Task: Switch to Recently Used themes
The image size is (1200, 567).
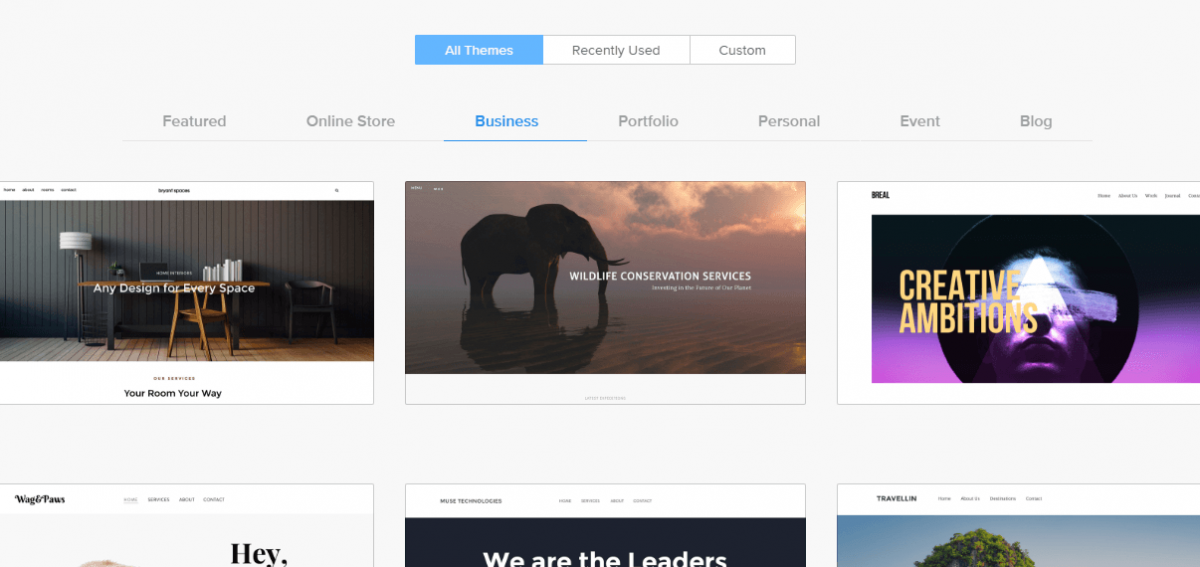Action: tap(616, 50)
